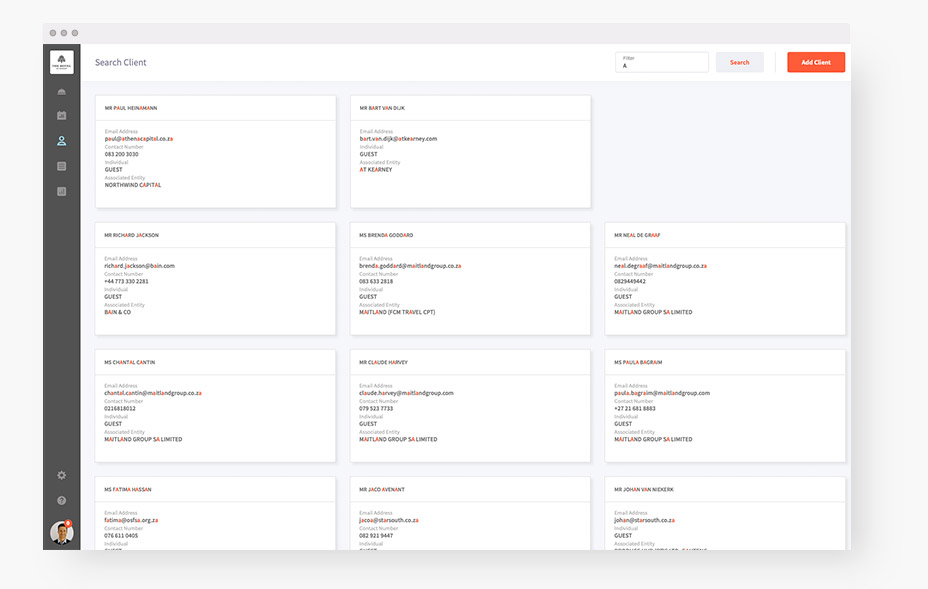The height and width of the screenshot is (589, 928).
Task: Click the Search button
Action: point(739,62)
